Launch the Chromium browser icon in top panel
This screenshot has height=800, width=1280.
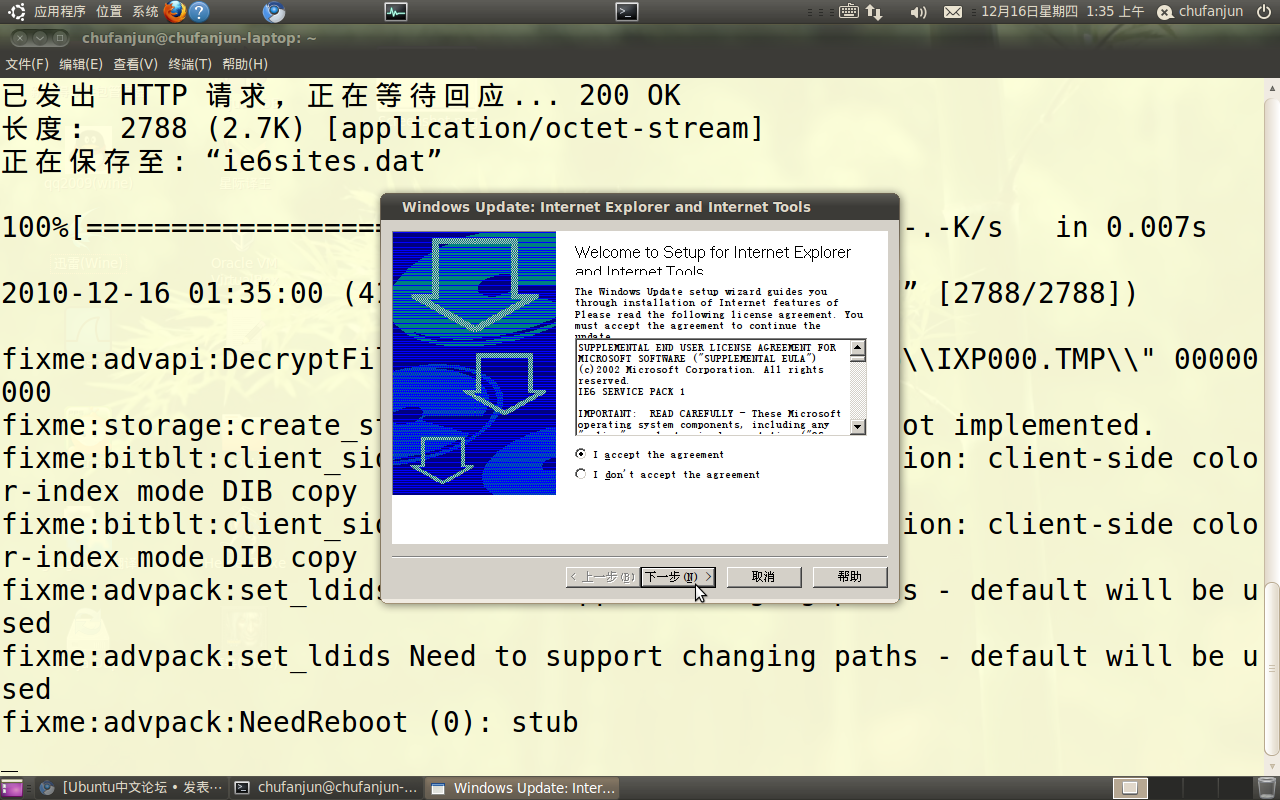pyautogui.click(x=274, y=12)
